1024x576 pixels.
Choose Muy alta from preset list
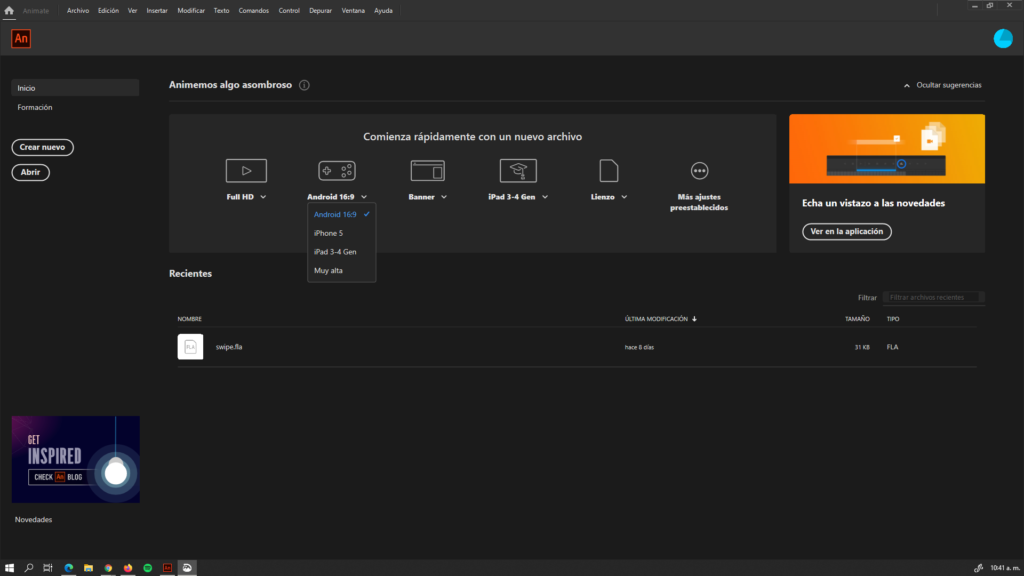point(328,270)
